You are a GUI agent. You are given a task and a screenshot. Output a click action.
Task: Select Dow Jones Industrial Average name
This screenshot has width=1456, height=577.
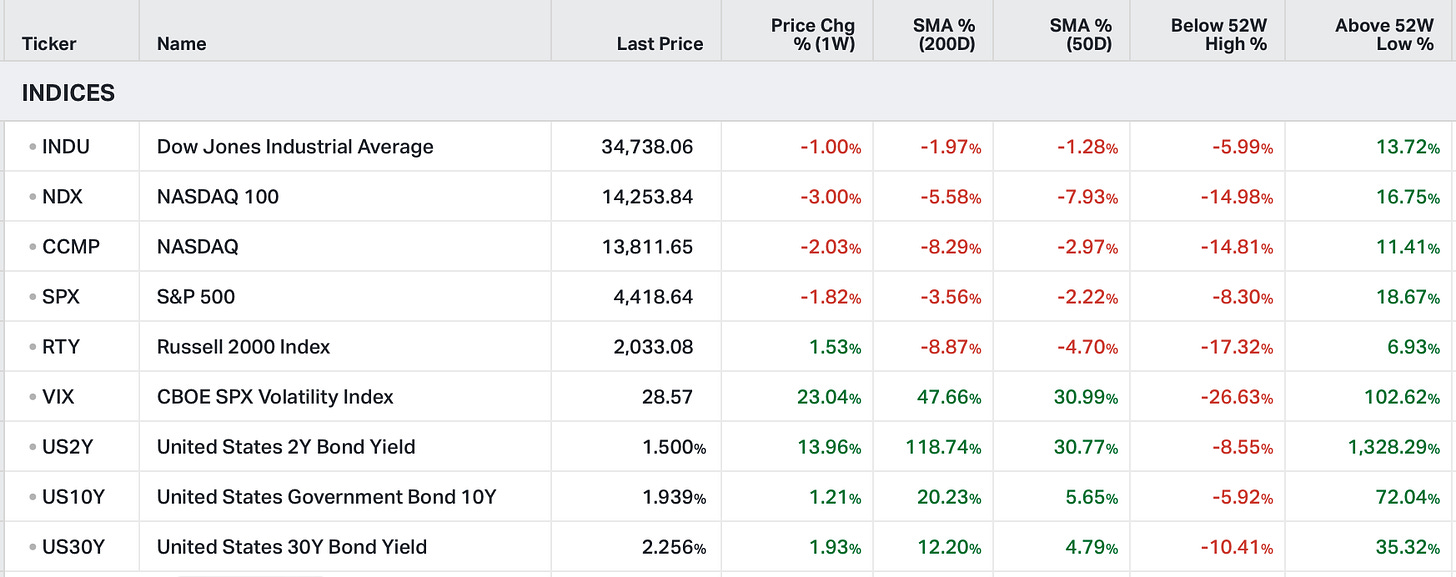click(295, 147)
